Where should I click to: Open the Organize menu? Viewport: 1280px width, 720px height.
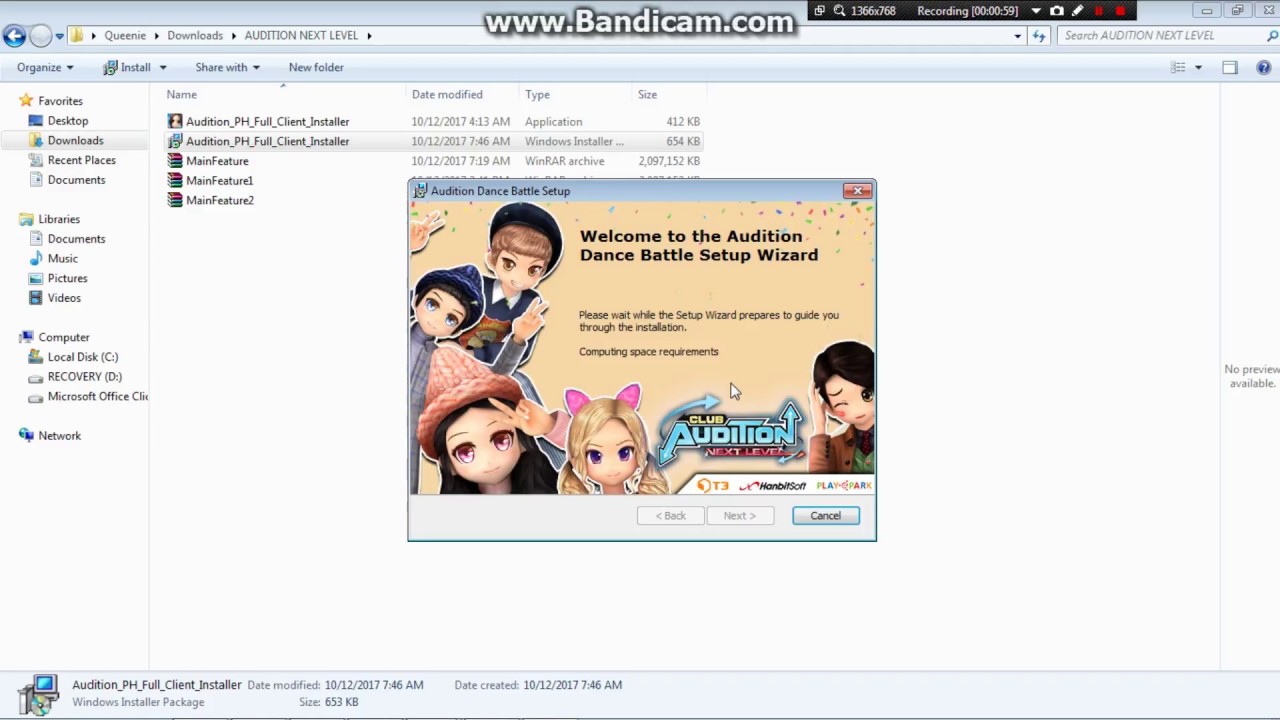(x=45, y=67)
